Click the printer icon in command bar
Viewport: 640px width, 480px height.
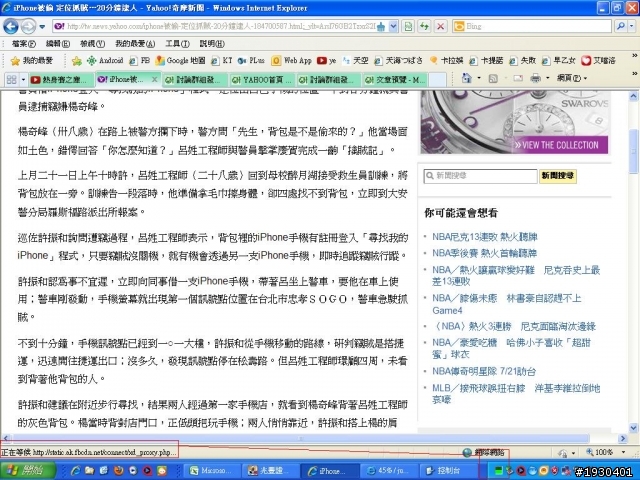tap(535, 78)
